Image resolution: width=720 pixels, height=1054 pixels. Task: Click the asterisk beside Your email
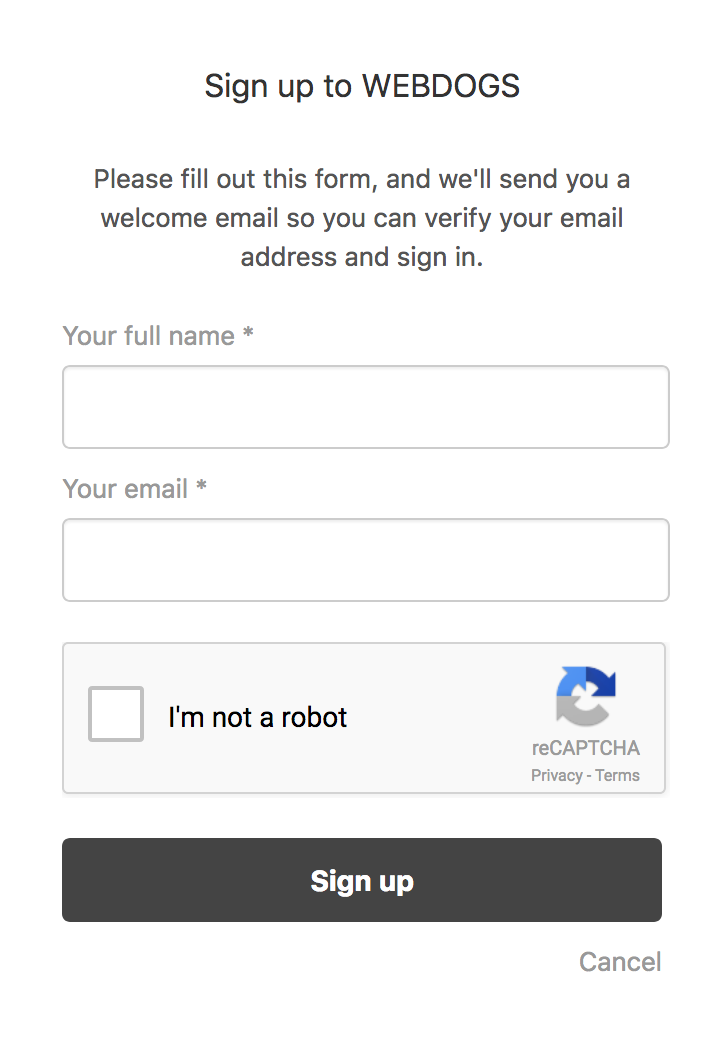pyautogui.click(x=201, y=485)
